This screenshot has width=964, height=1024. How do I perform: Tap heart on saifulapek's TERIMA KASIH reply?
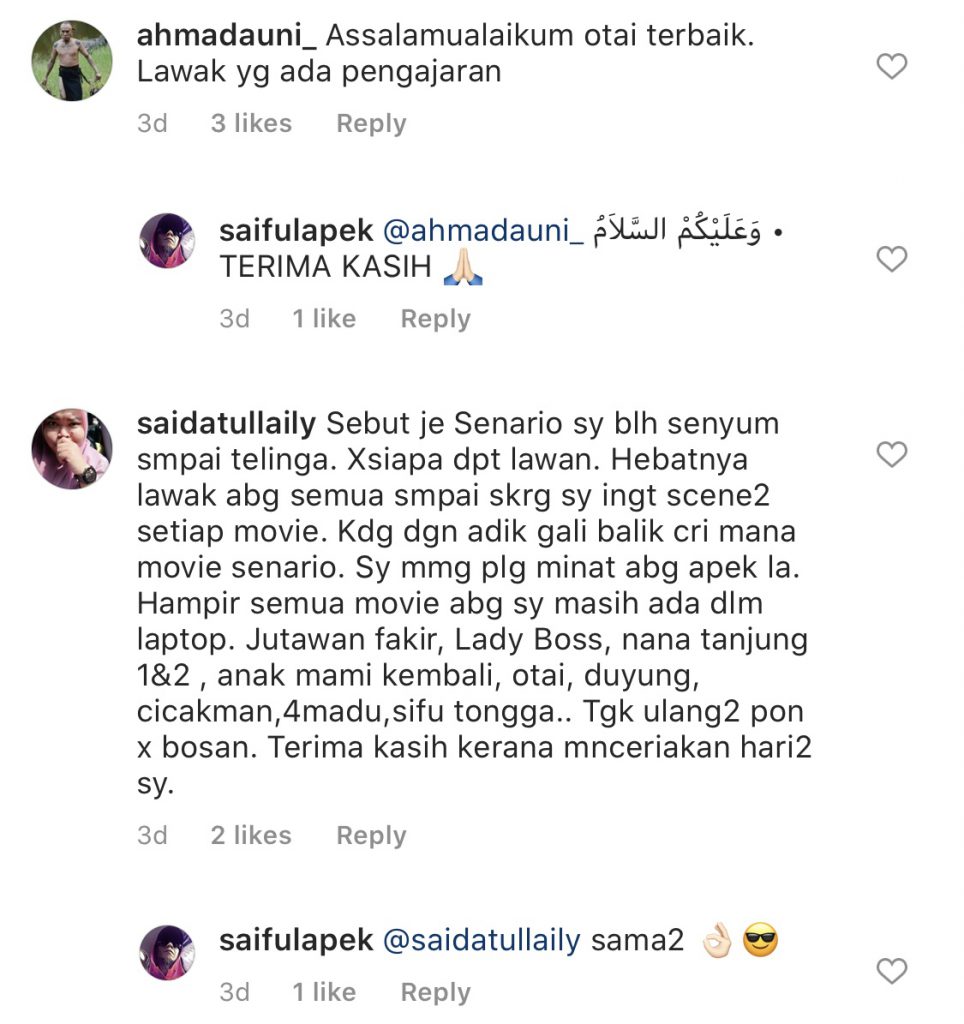tap(892, 259)
